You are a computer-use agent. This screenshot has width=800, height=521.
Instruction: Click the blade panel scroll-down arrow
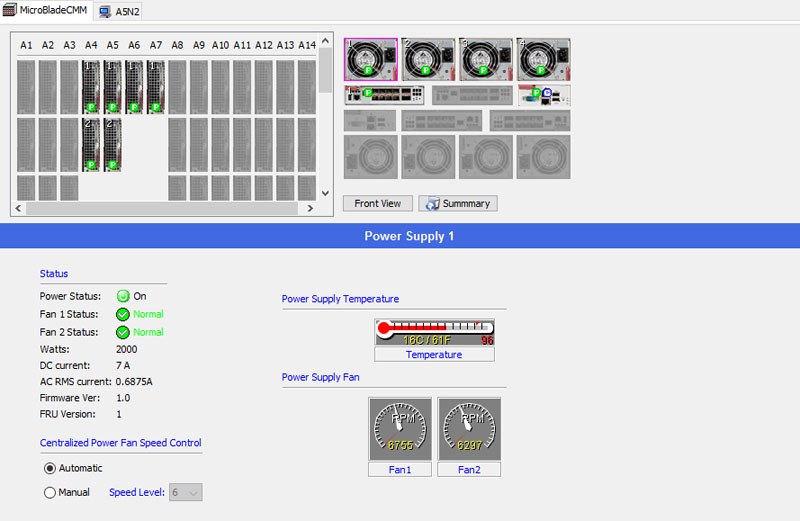coord(325,192)
